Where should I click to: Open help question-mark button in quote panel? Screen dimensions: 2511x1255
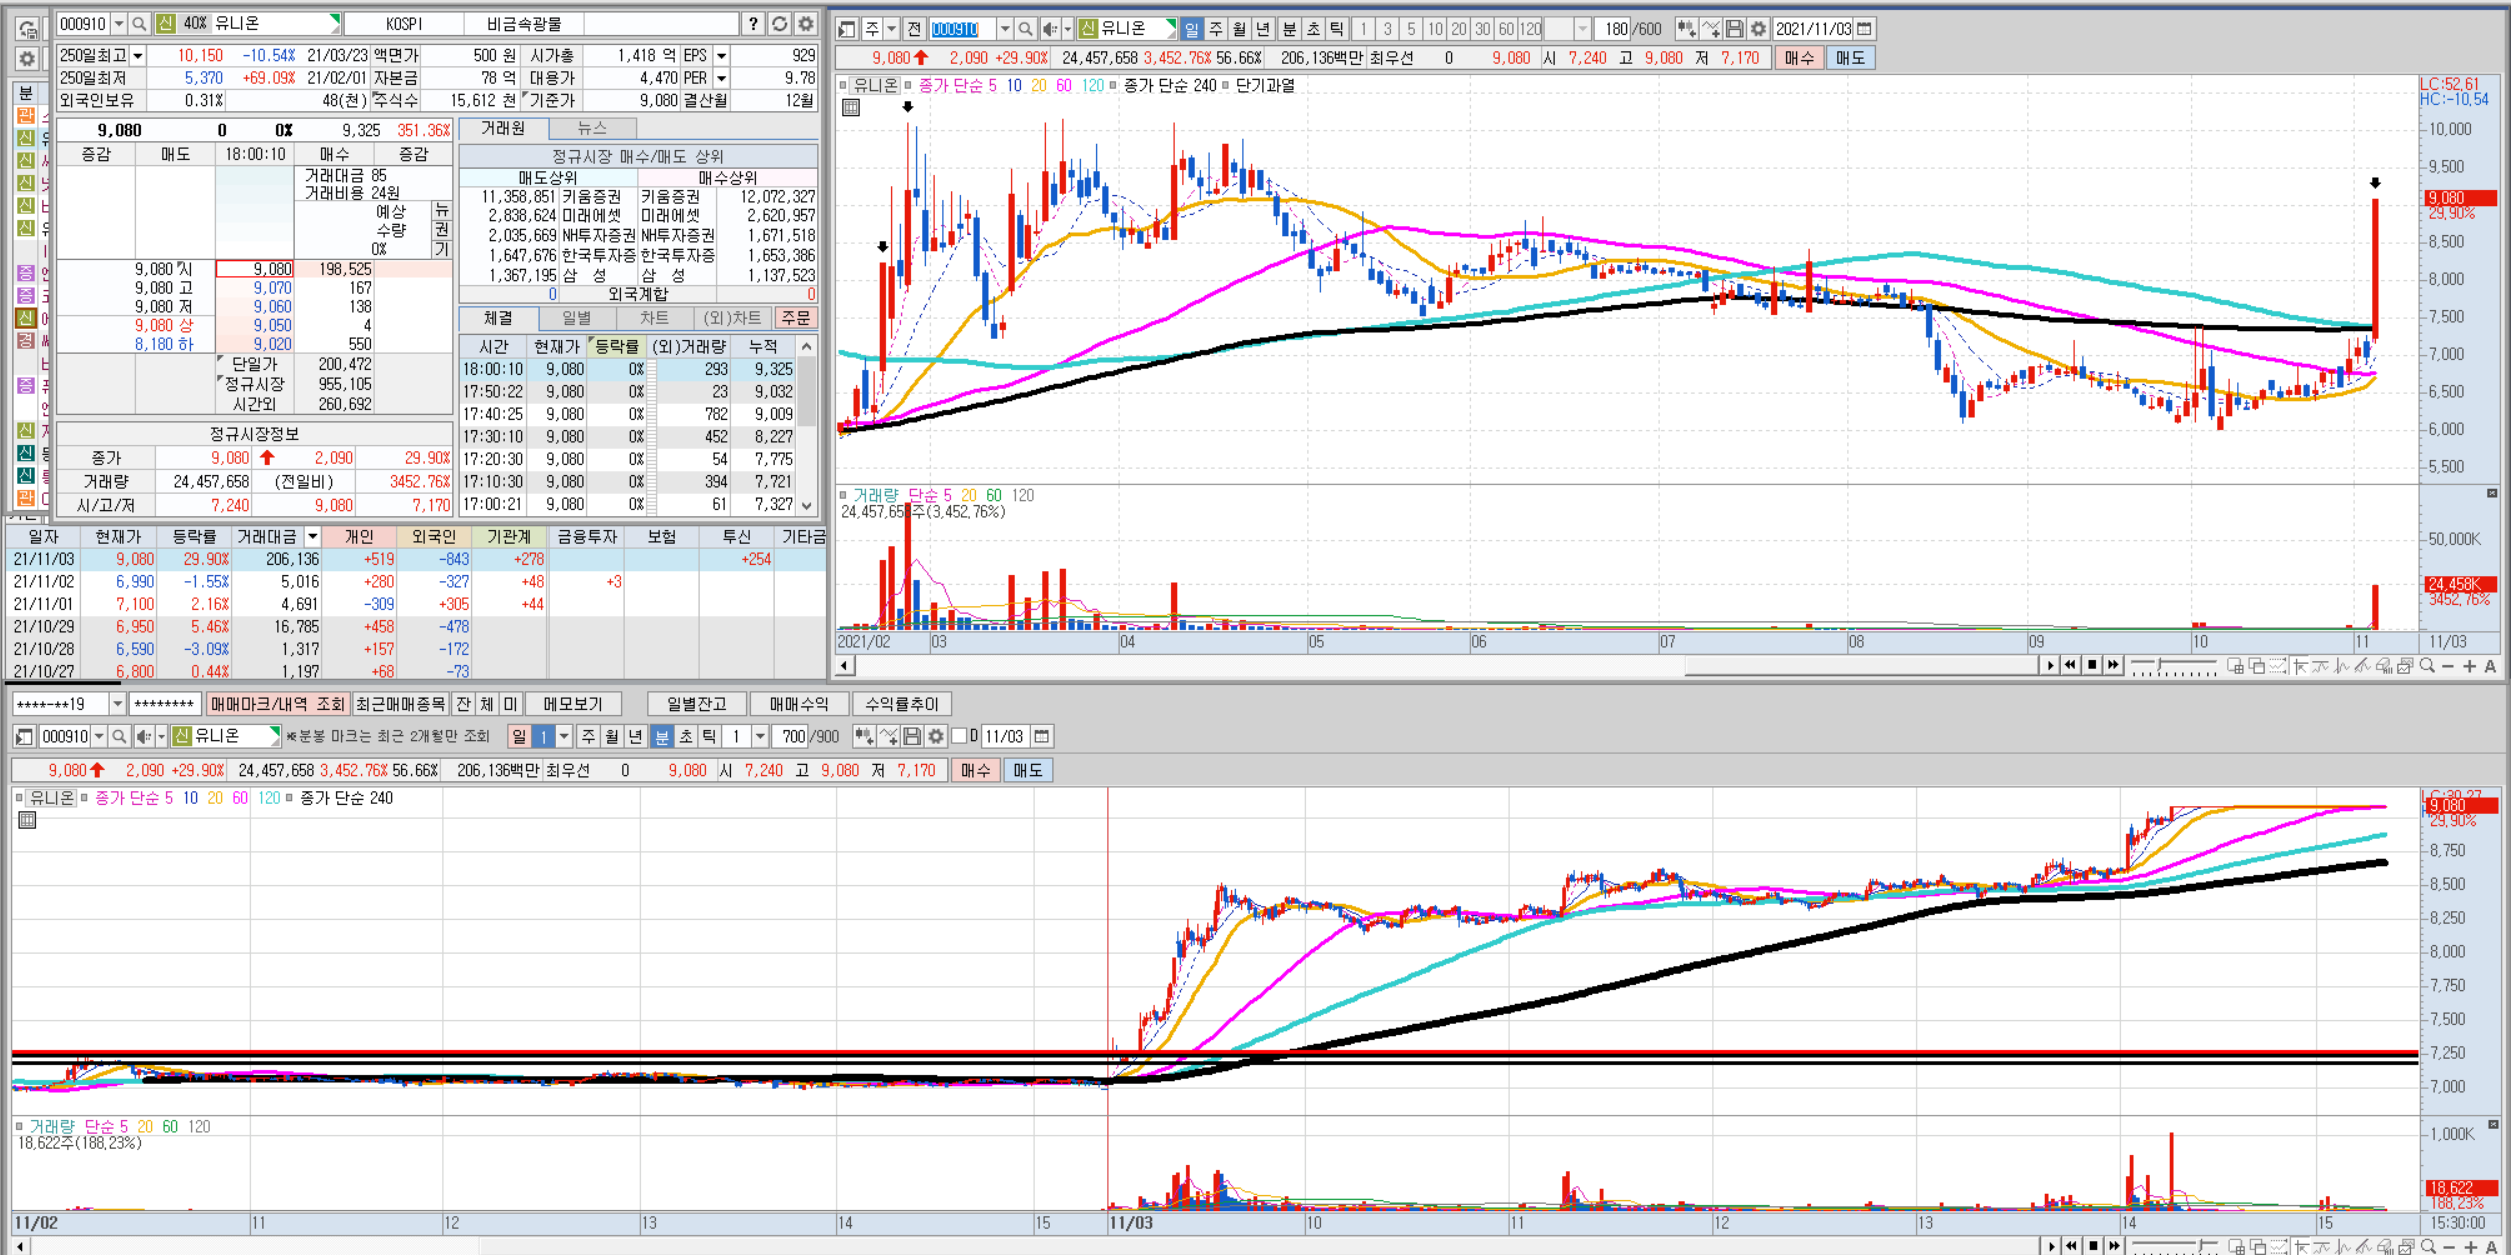pyautogui.click(x=753, y=23)
